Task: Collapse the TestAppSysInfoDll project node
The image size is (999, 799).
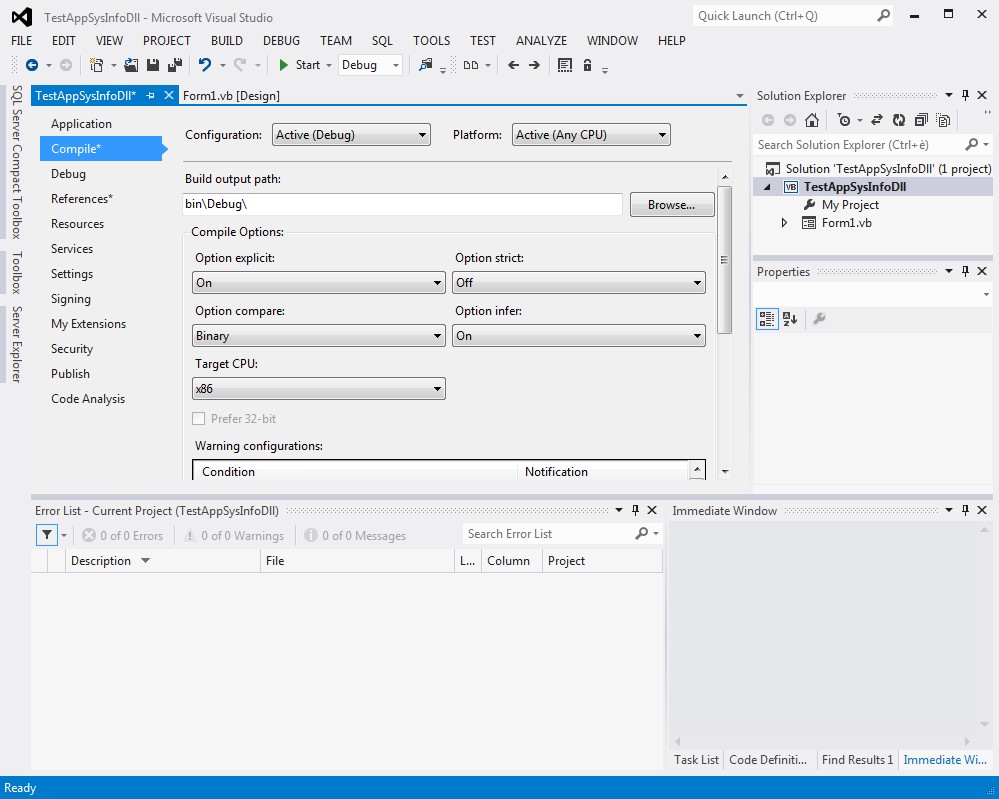Action: 768,187
